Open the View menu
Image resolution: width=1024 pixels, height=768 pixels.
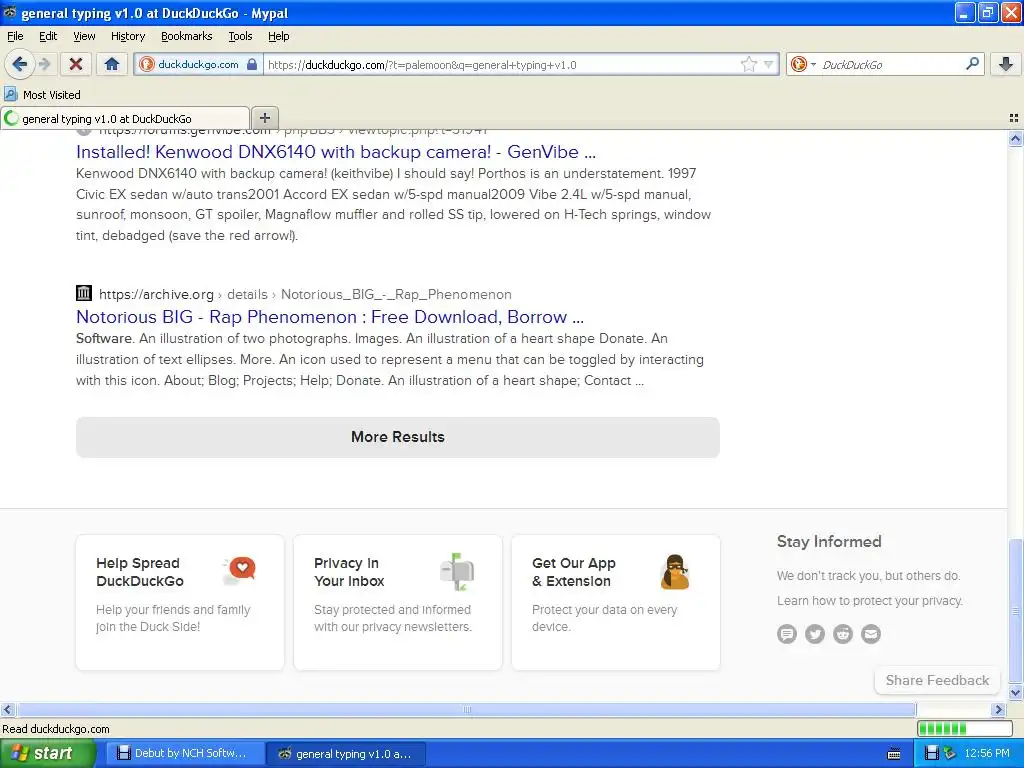click(x=84, y=36)
